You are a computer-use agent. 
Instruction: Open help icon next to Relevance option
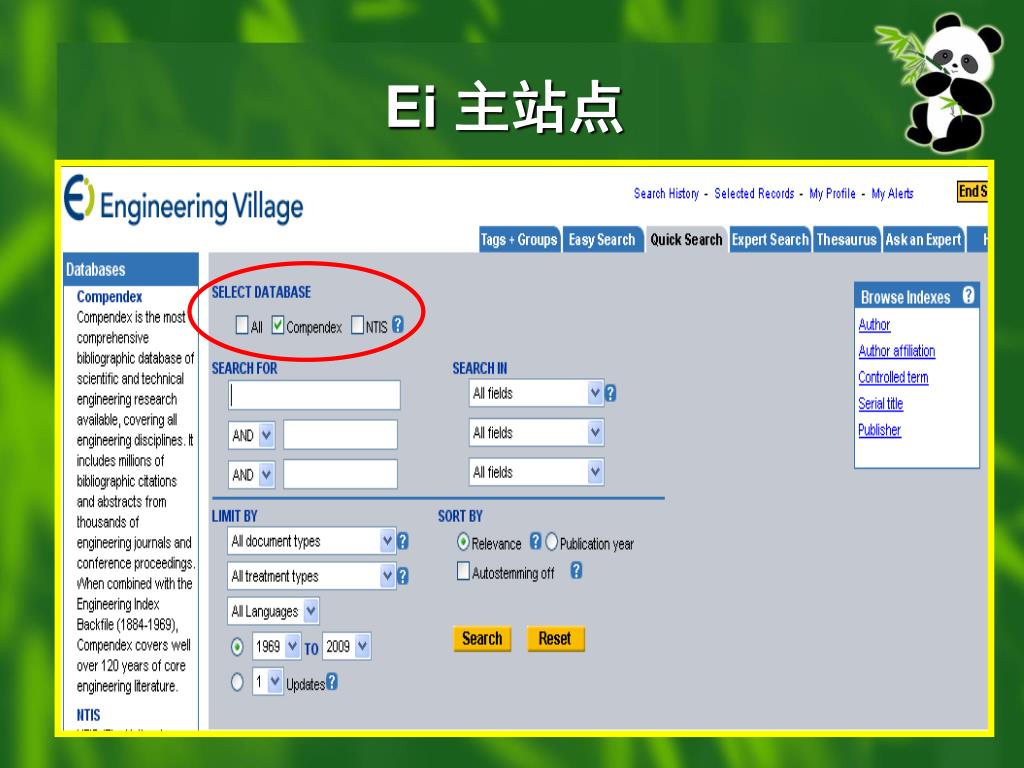536,541
